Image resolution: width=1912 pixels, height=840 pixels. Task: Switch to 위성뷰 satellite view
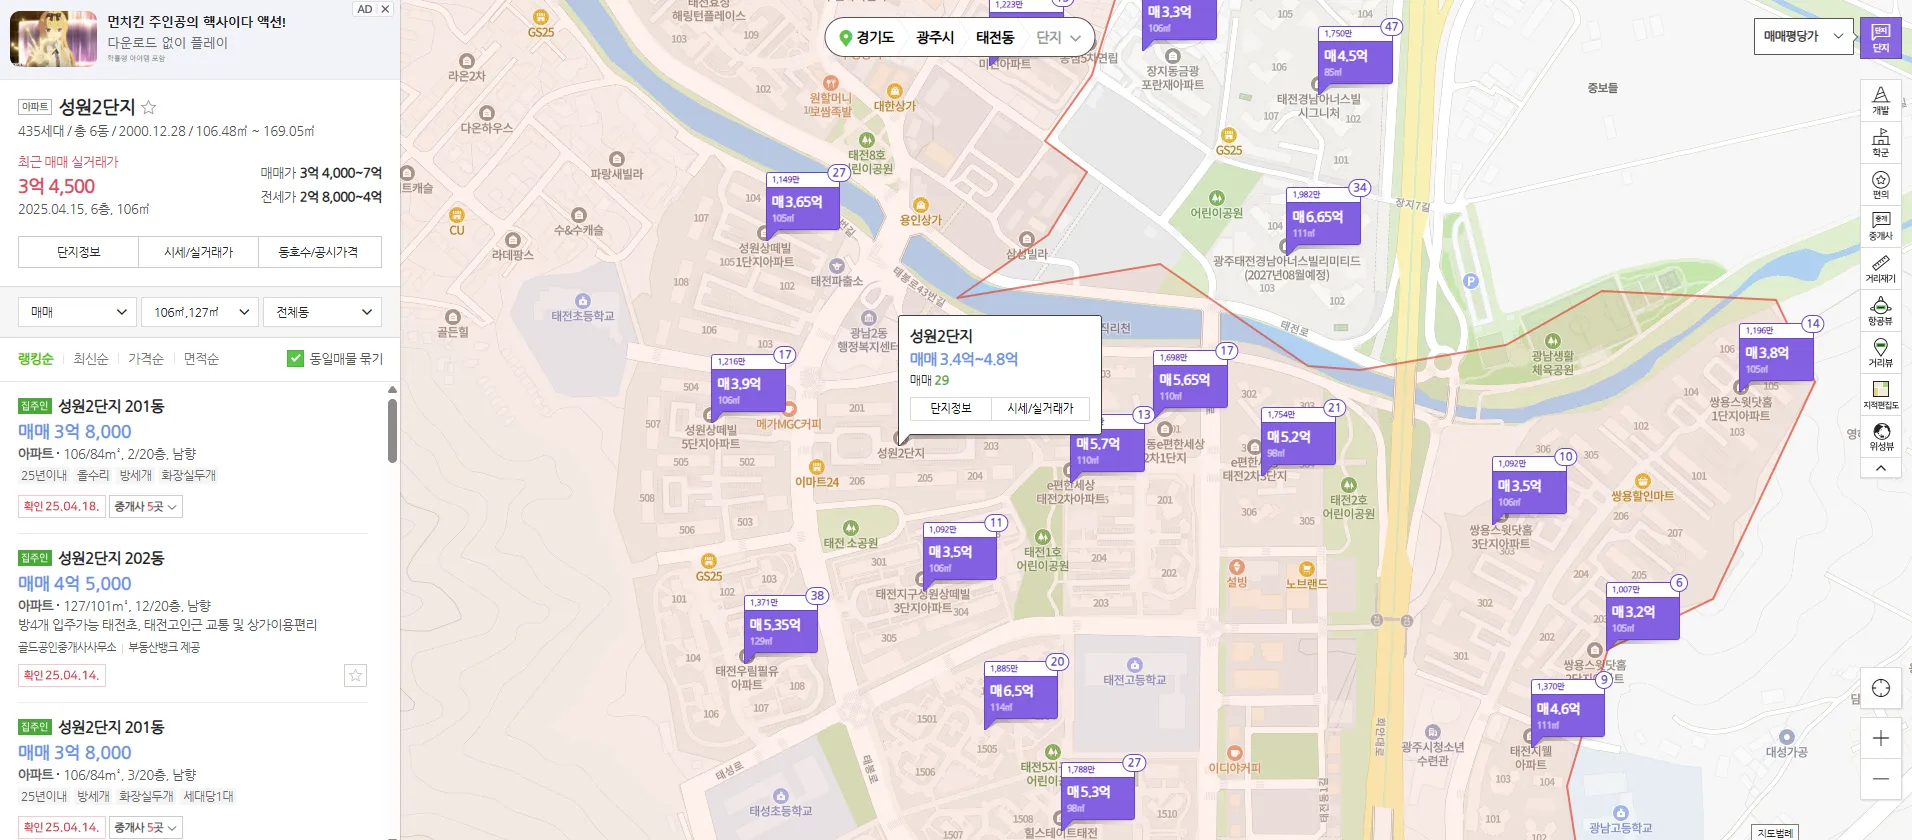[x=1880, y=436]
